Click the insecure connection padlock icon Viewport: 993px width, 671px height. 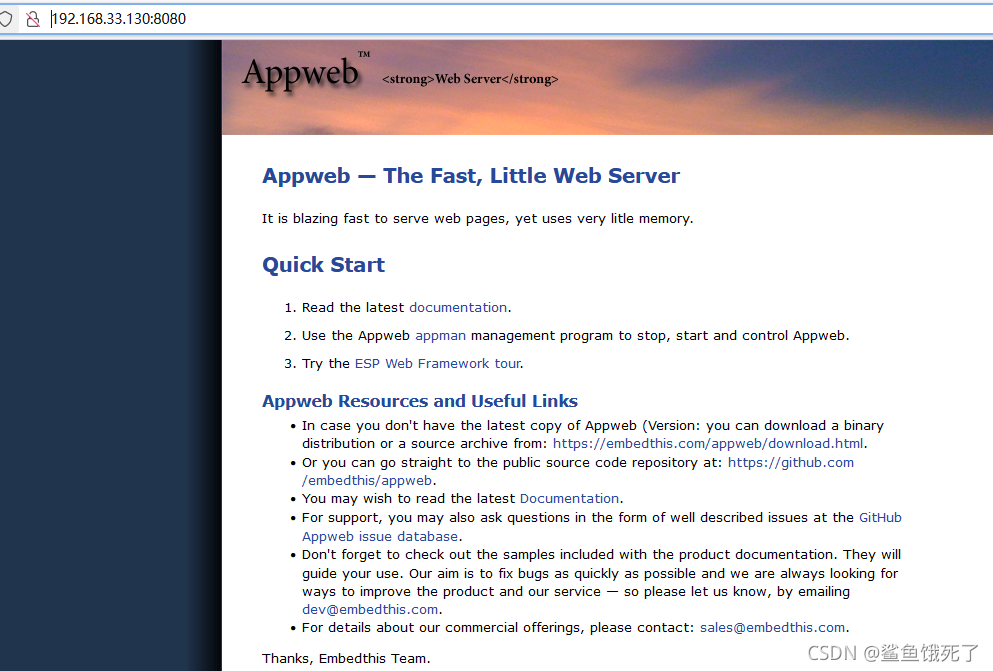33,19
